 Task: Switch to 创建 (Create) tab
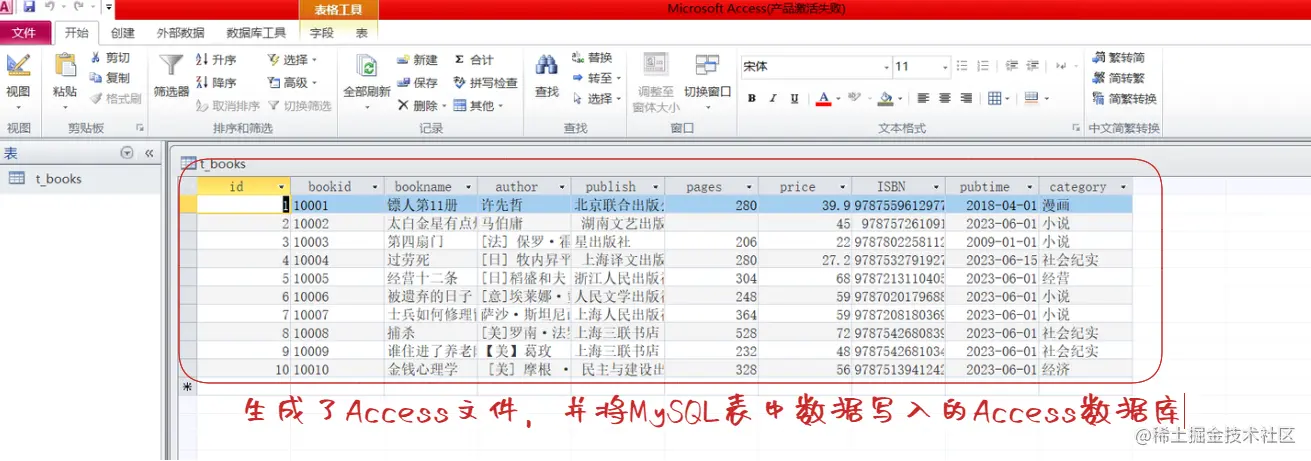tap(123, 33)
